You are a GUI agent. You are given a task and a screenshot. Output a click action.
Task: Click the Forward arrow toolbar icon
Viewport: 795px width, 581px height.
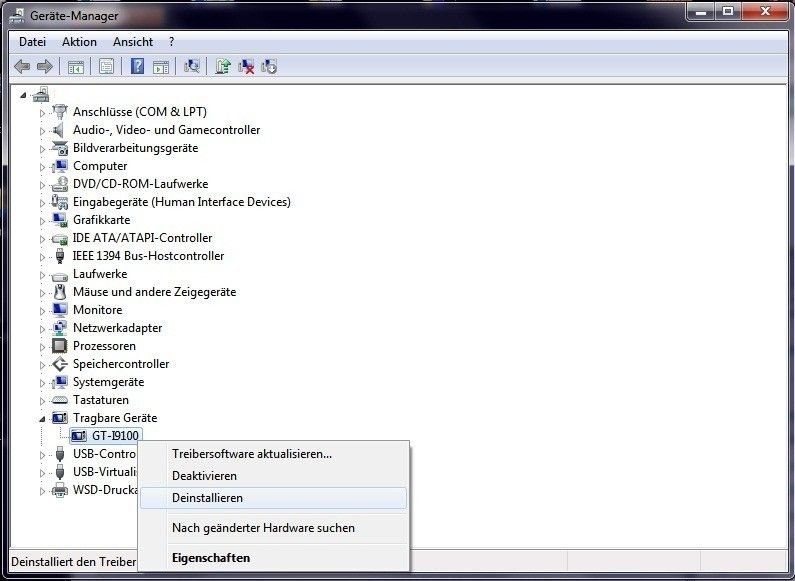click(x=45, y=66)
